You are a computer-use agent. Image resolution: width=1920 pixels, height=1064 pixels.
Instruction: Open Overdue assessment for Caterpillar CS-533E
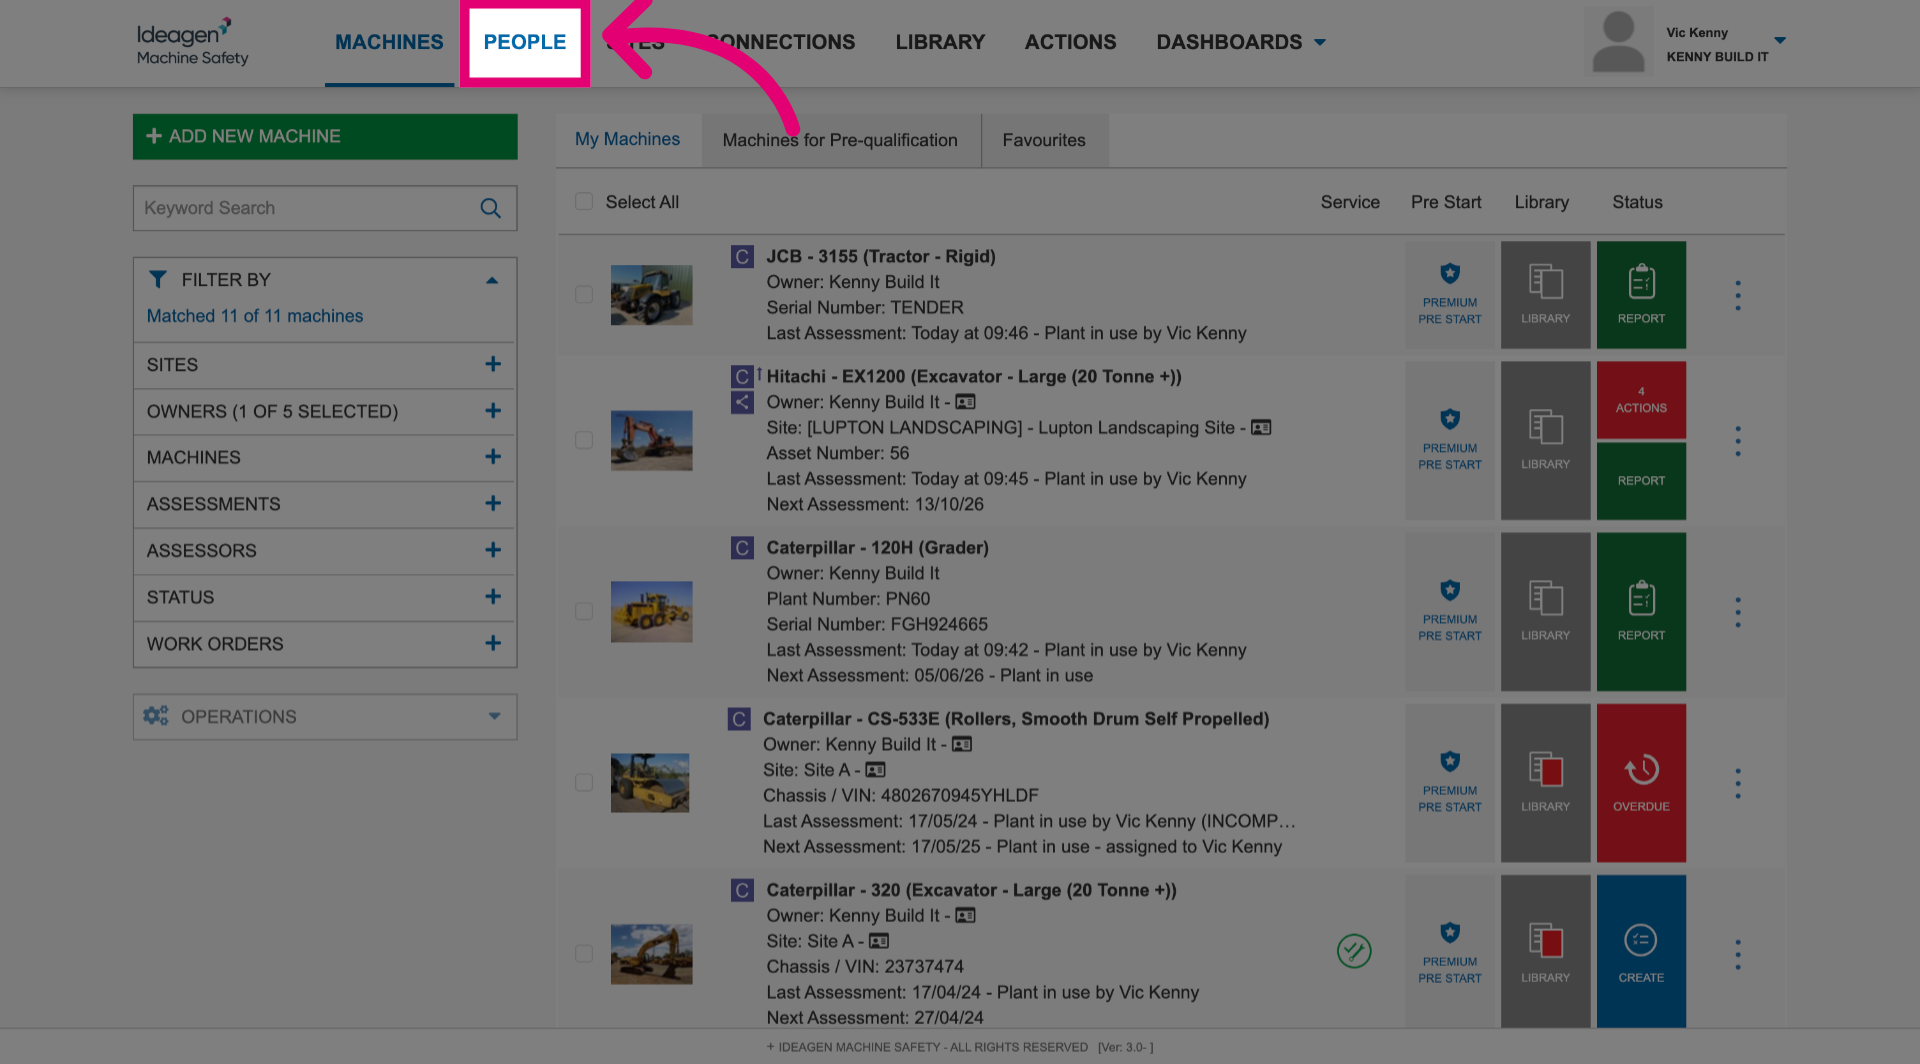[x=1641, y=783]
